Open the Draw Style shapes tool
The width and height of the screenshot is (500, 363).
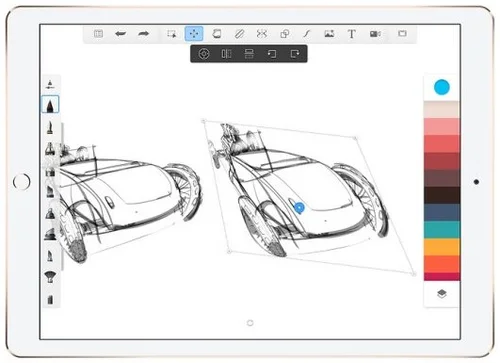[285, 34]
